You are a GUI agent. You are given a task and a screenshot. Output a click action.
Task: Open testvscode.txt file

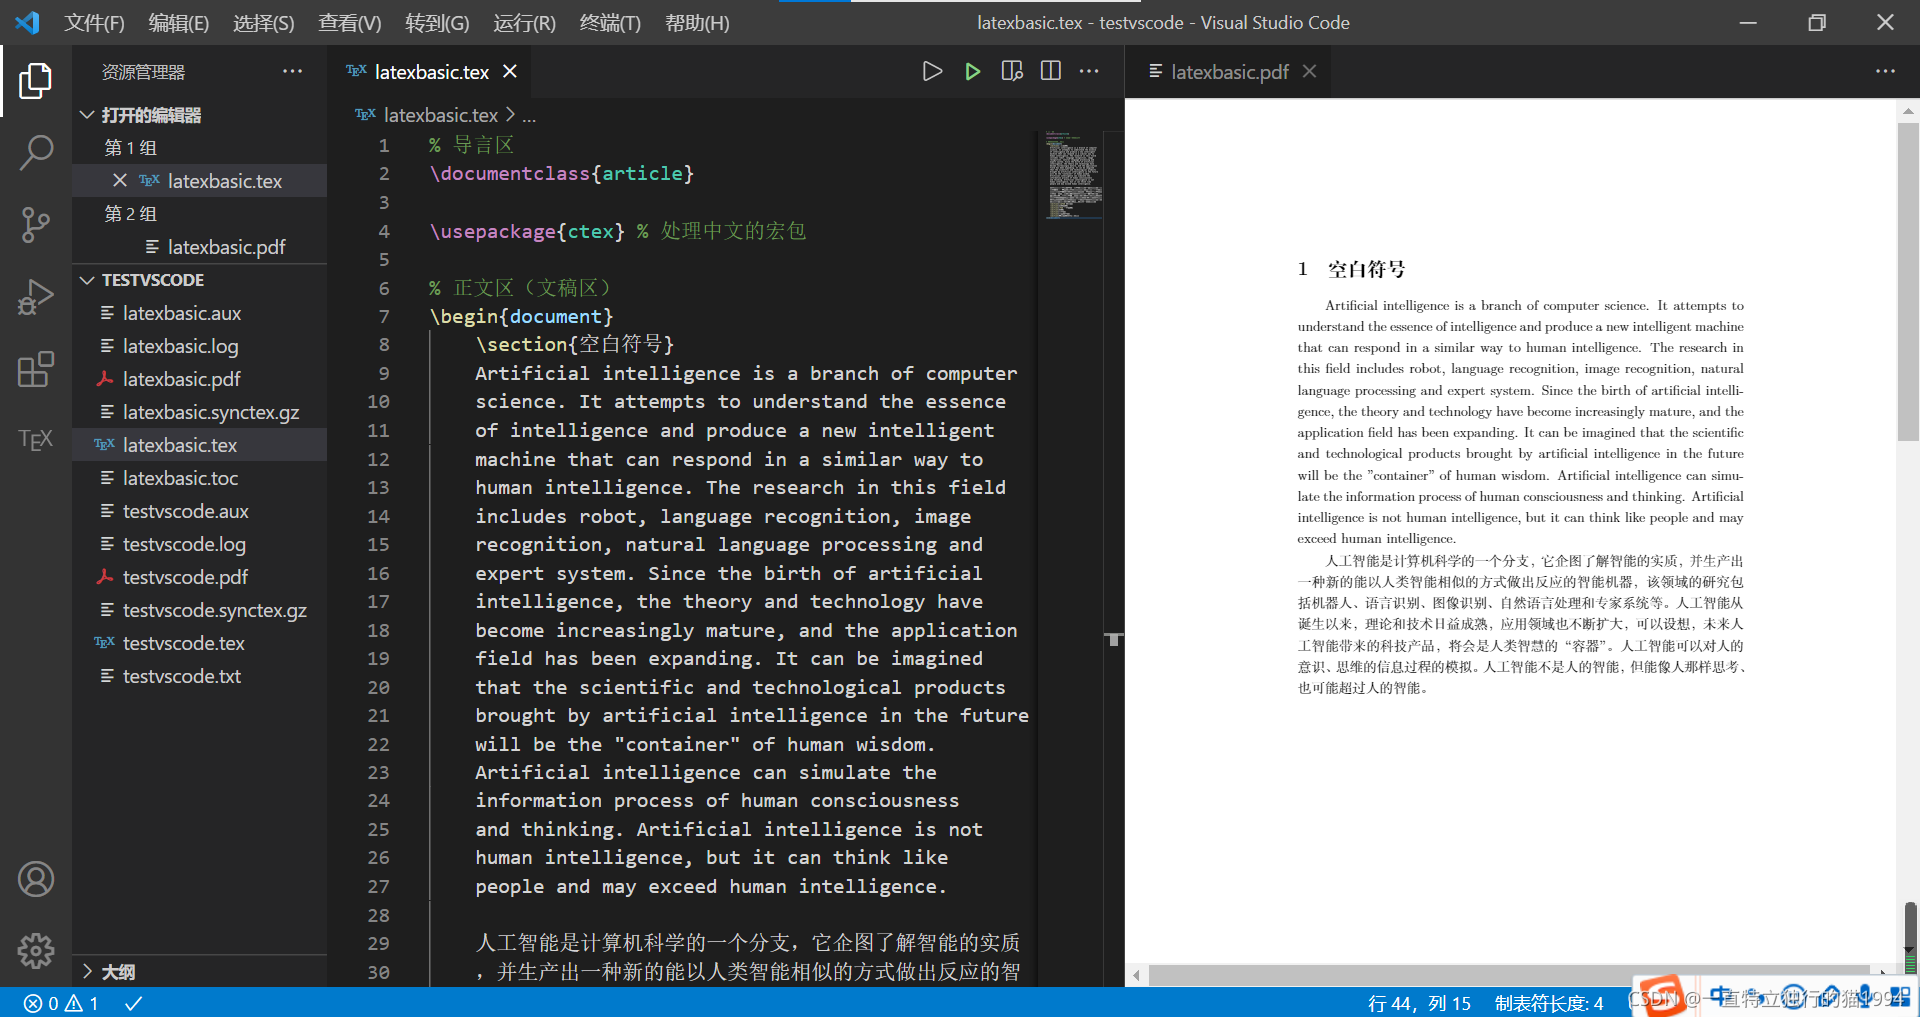[181, 676]
